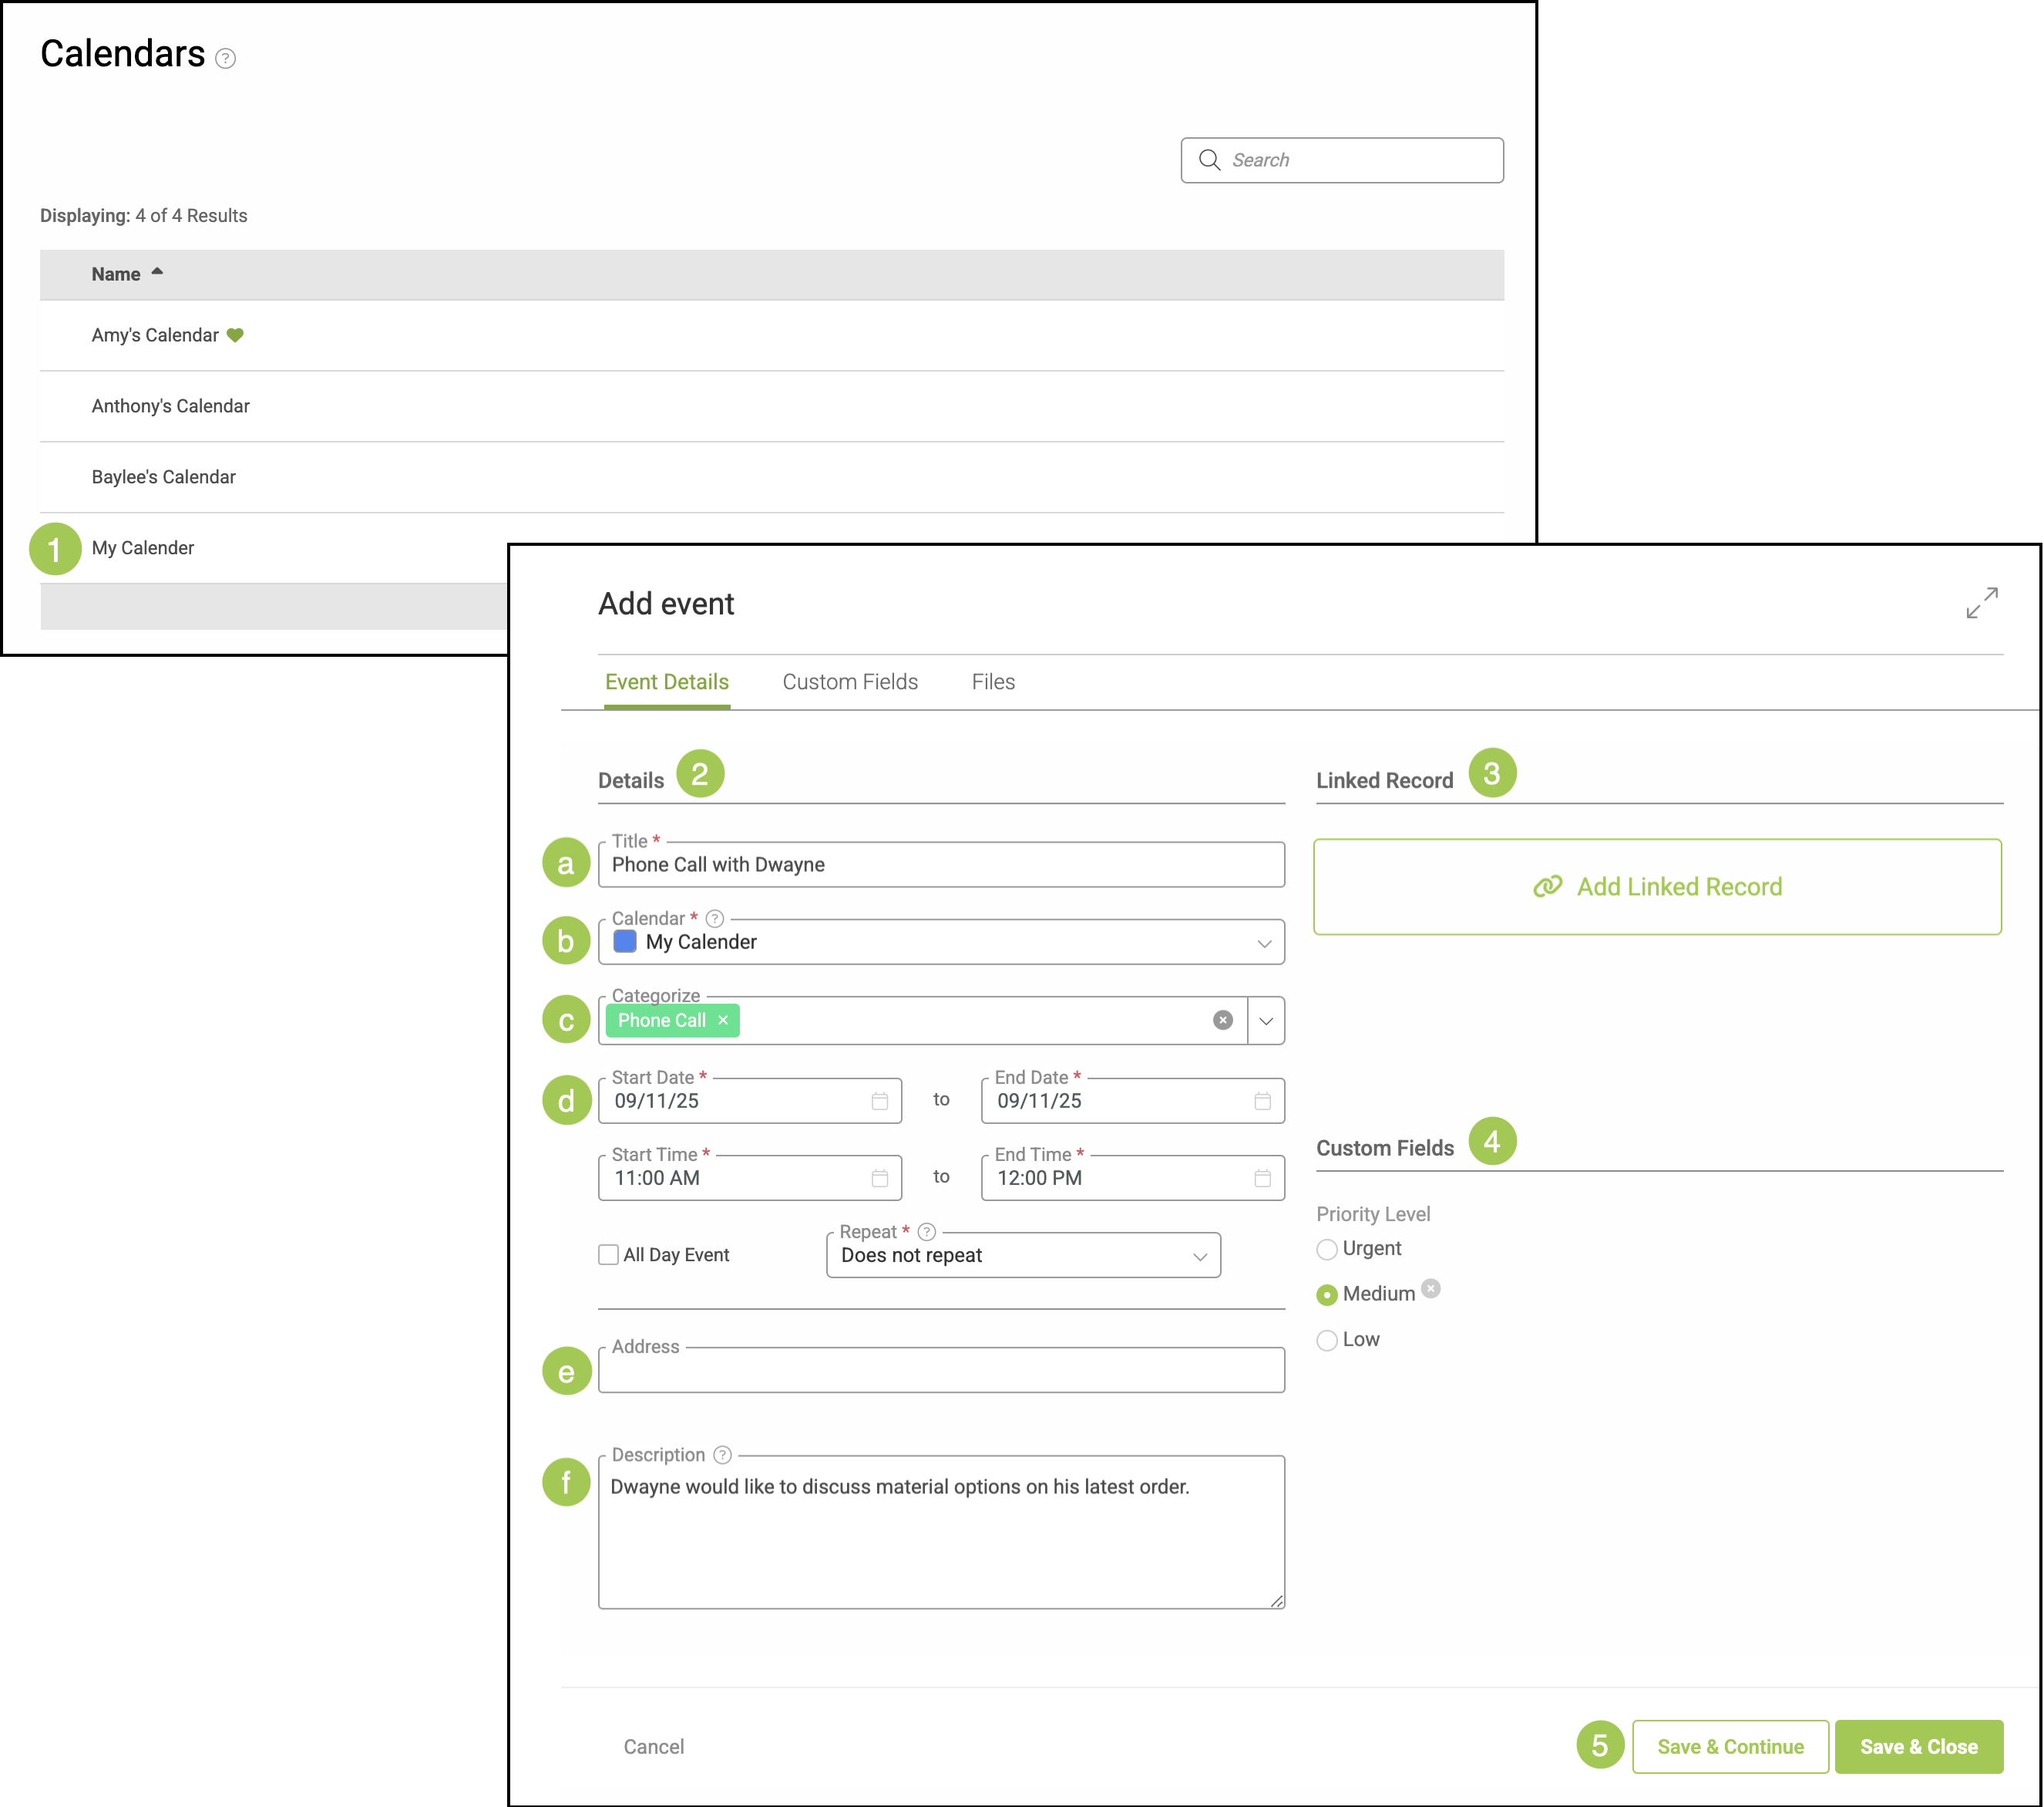Screen dimensions: 2044x1807
Task: Open the Categorize dropdown chevron
Action: coord(1266,1021)
